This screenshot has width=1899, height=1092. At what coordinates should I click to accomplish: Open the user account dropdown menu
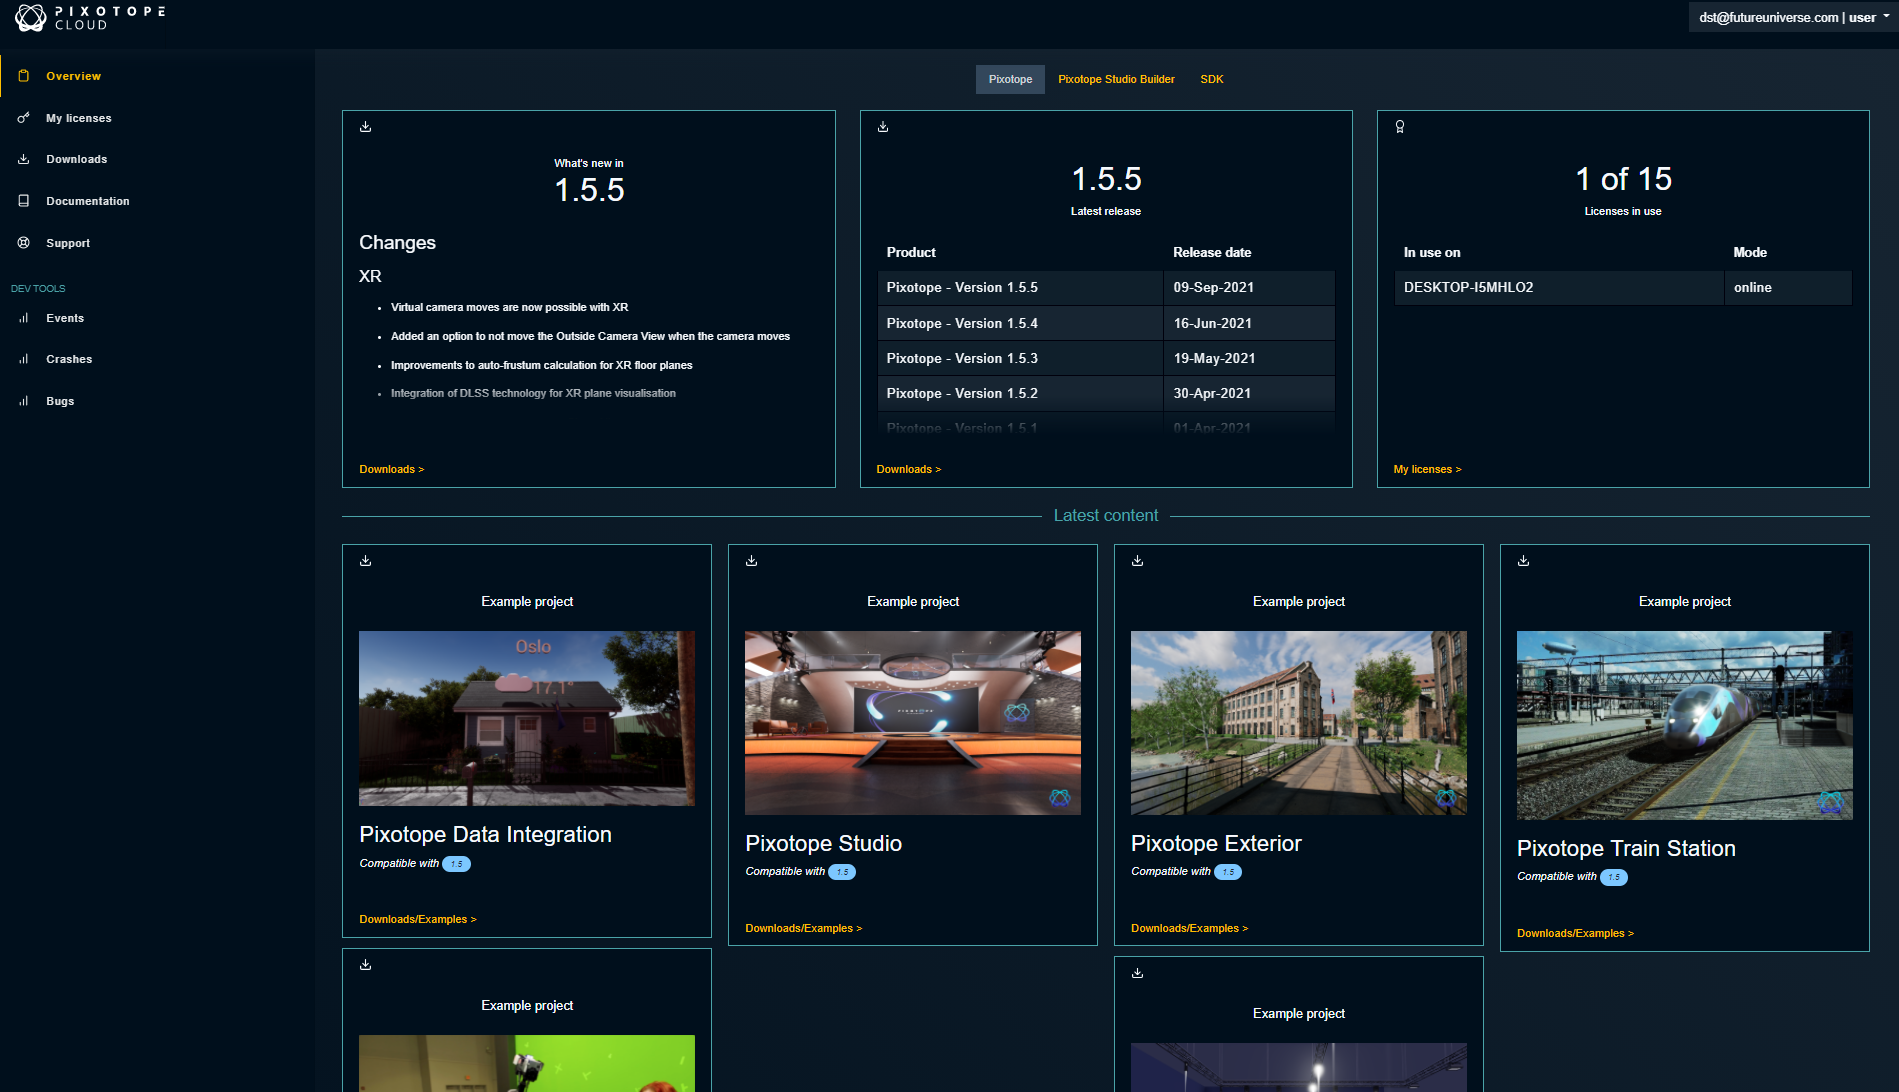coord(1794,18)
